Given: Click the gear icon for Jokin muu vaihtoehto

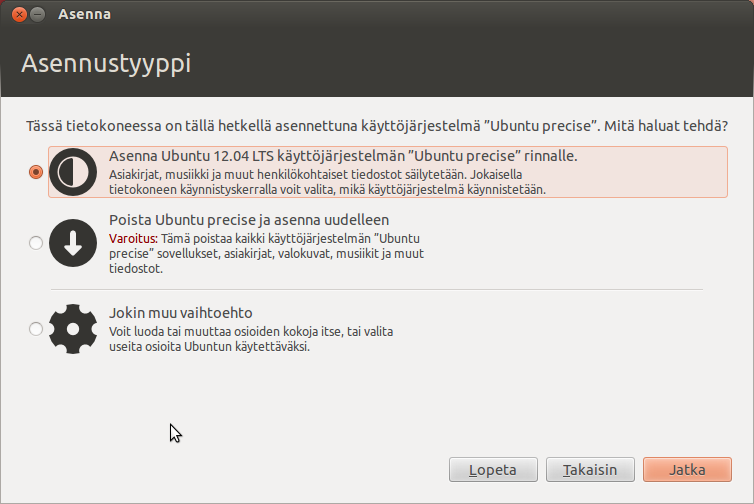Looking at the screenshot, I should tap(72, 328).
